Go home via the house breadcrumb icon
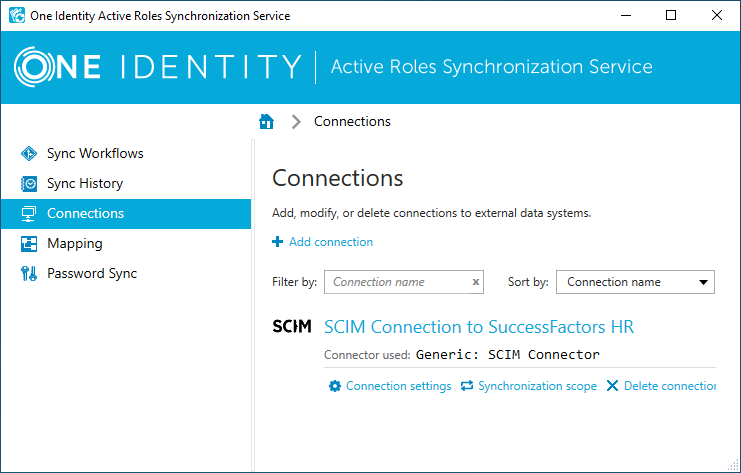 pyautogui.click(x=267, y=121)
